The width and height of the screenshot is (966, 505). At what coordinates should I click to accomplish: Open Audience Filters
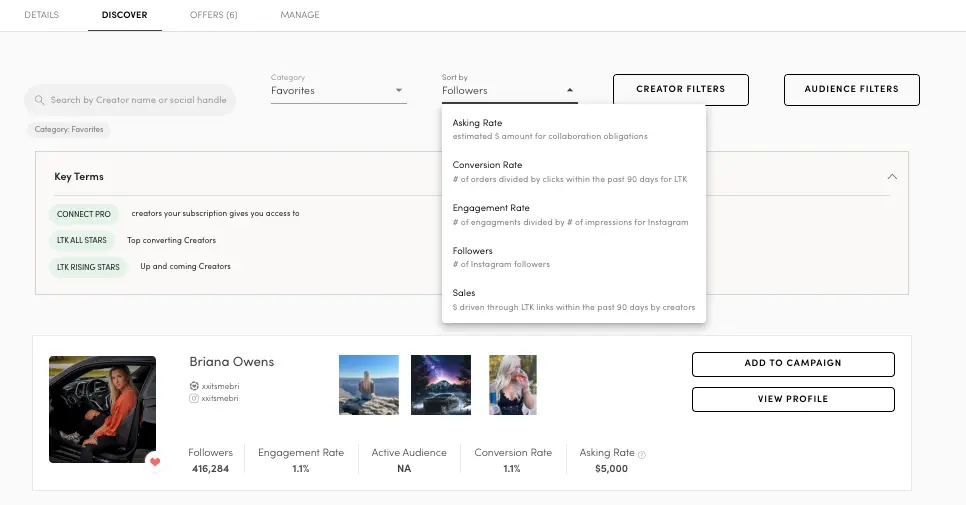851,89
